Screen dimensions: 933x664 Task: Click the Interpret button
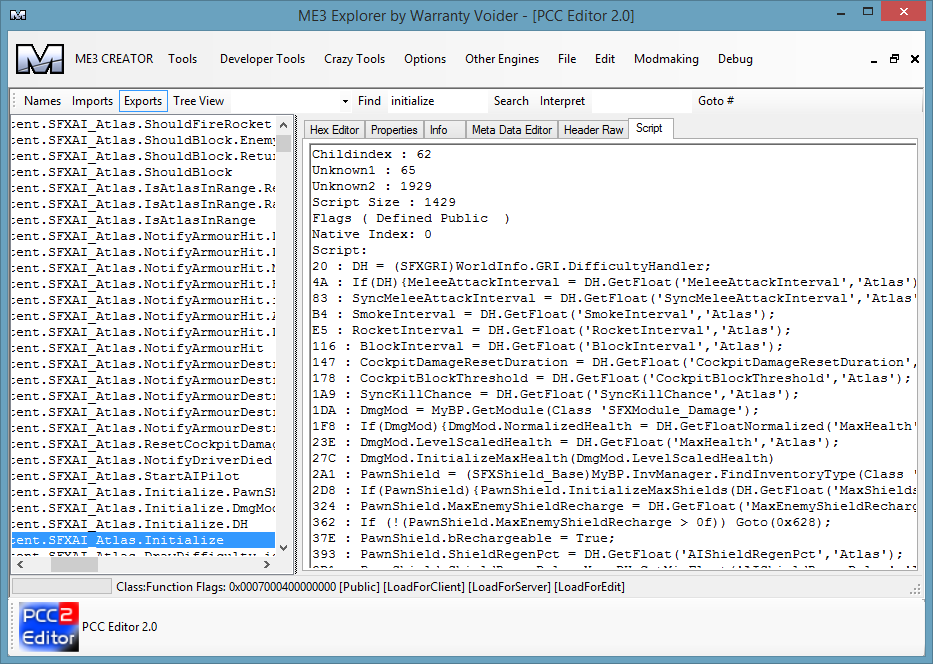pos(563,101)
